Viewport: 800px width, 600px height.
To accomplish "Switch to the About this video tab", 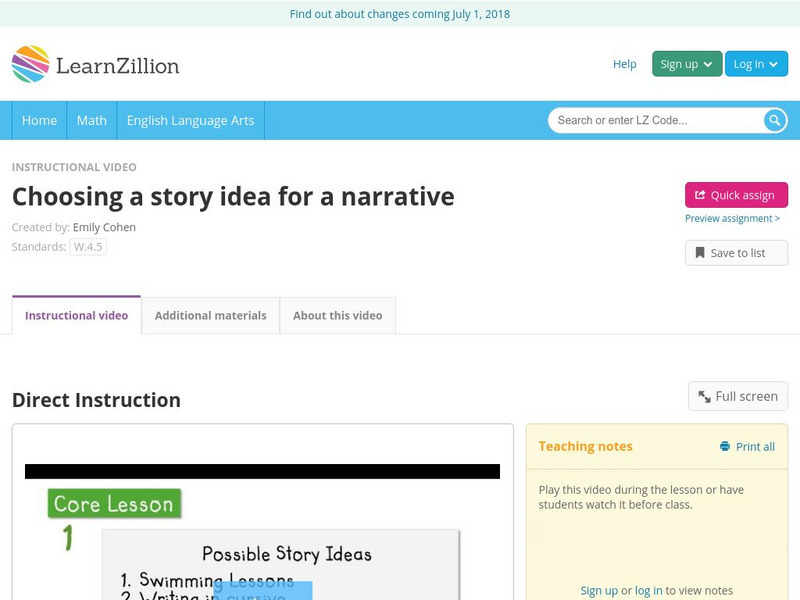I will click(x=337, y=315).
